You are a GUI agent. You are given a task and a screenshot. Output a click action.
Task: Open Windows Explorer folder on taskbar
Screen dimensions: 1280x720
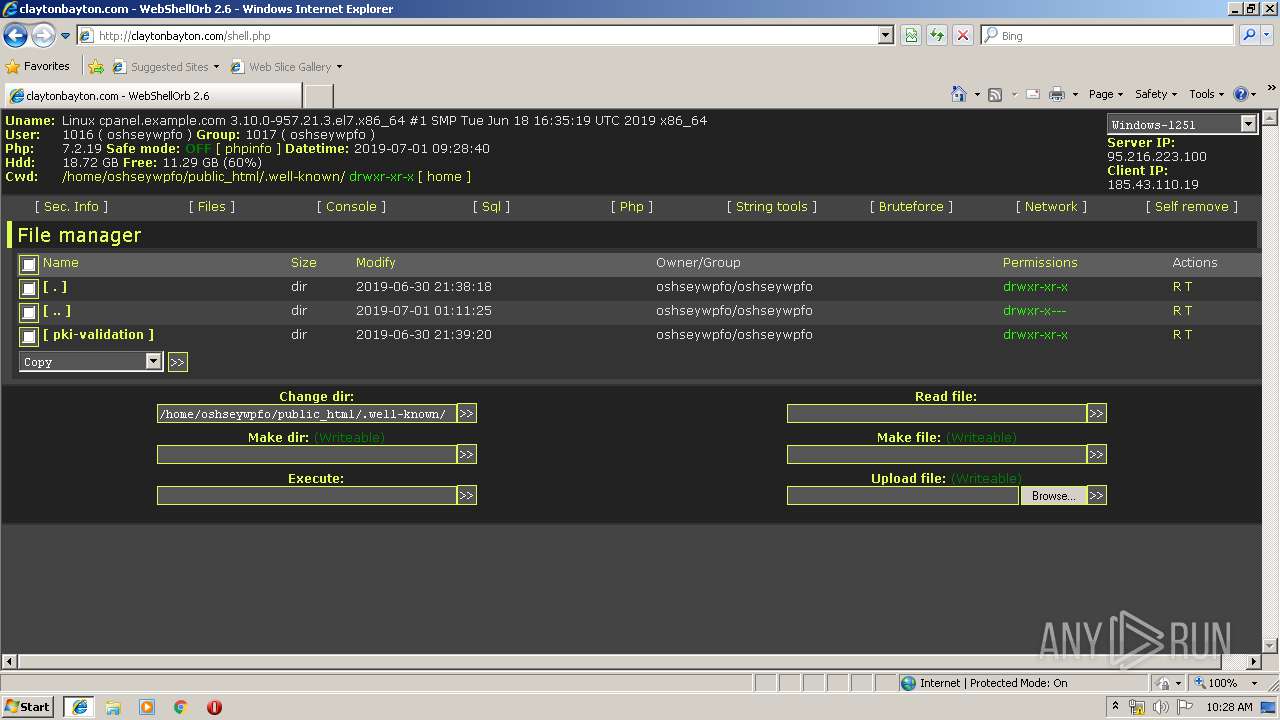tap(113, 707)
